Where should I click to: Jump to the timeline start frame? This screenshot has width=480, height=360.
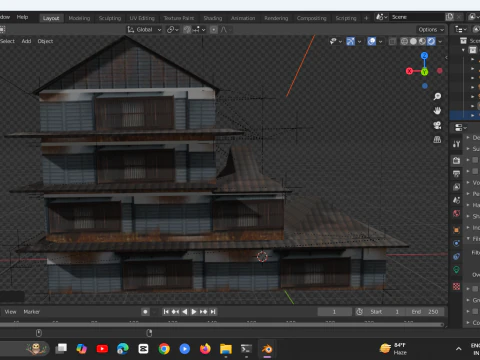coord(166,312)
